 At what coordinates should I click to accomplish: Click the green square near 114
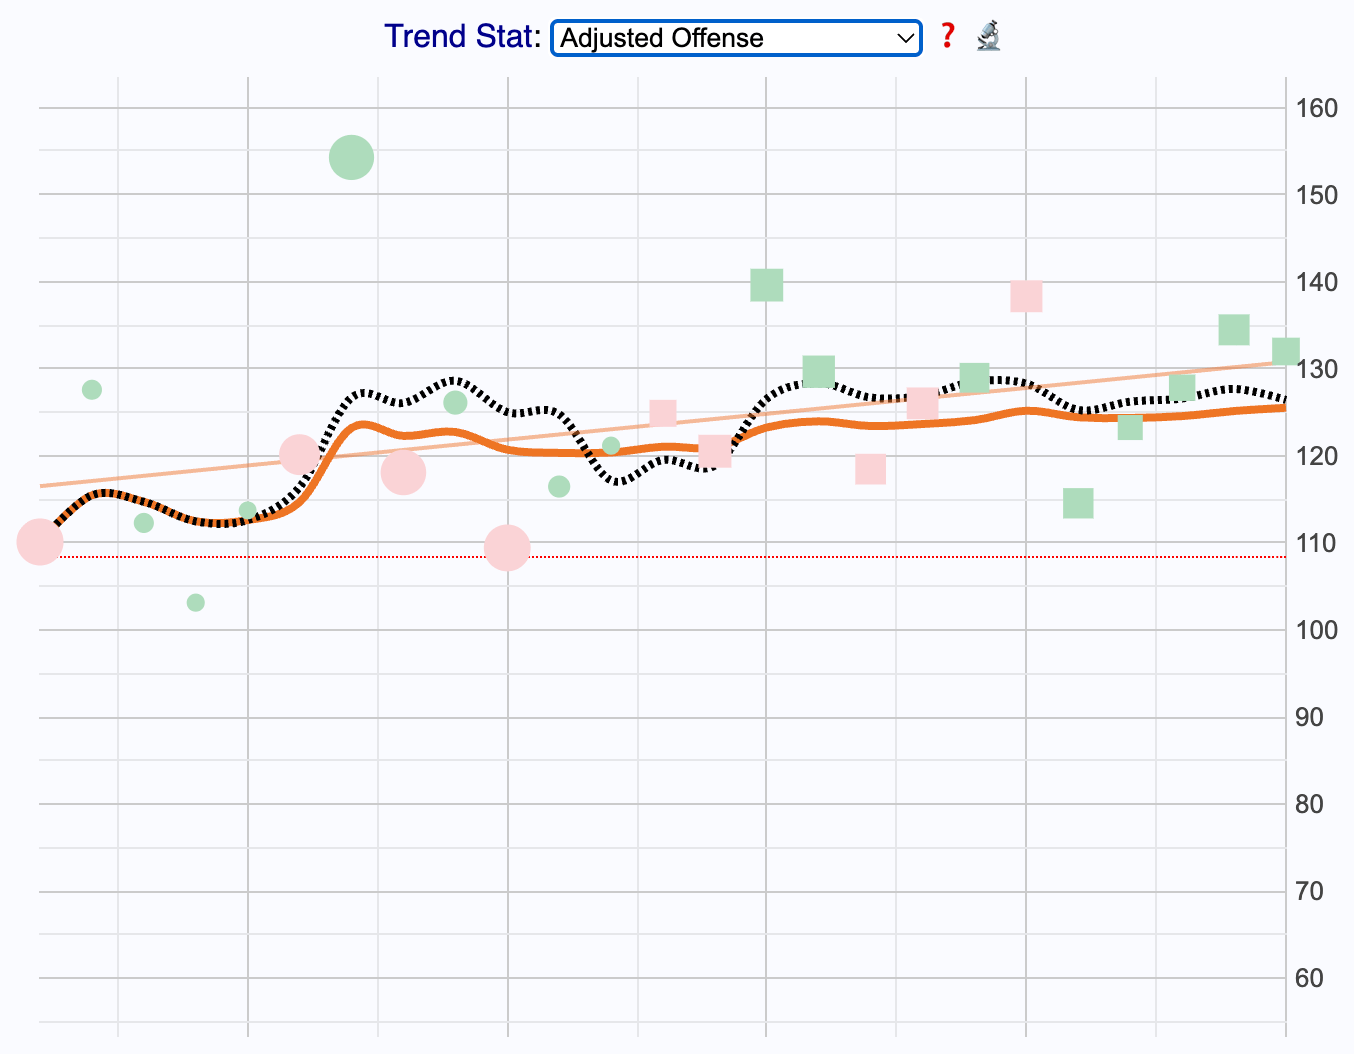(1078, 503)
